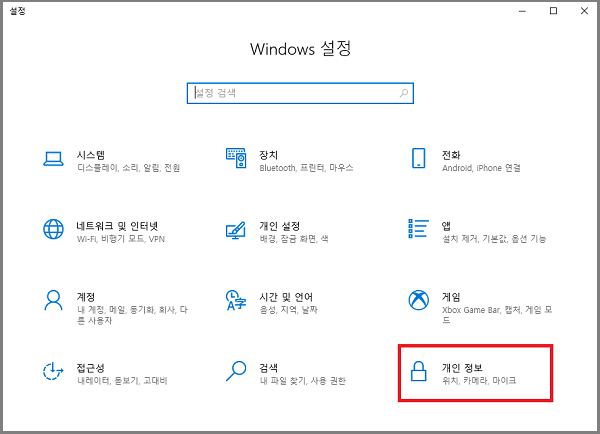Open the 시스템 laptop icon
Image resolution: width=600 pixels, height=434 pixels.
pos(53,158)
